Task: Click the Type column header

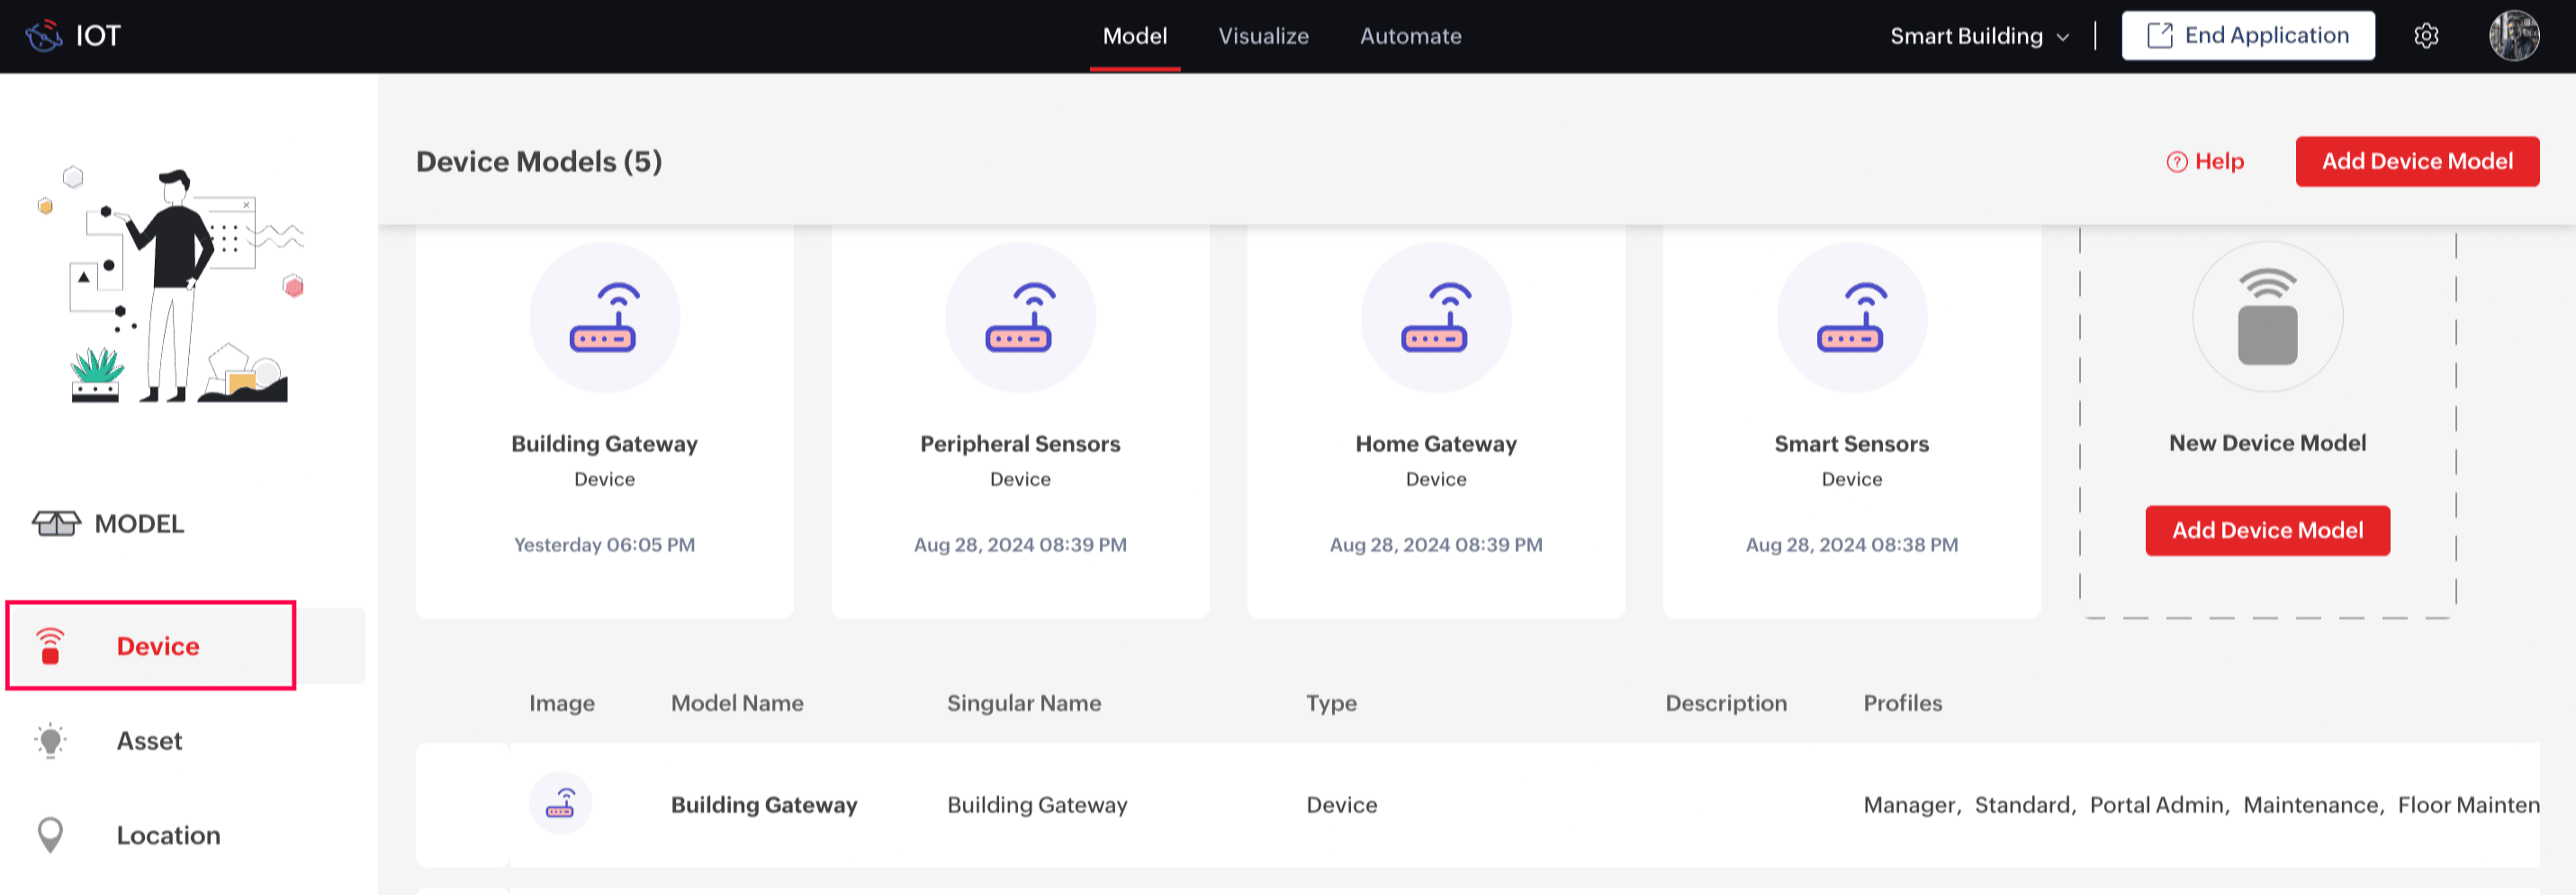Action: (1331, 703)
